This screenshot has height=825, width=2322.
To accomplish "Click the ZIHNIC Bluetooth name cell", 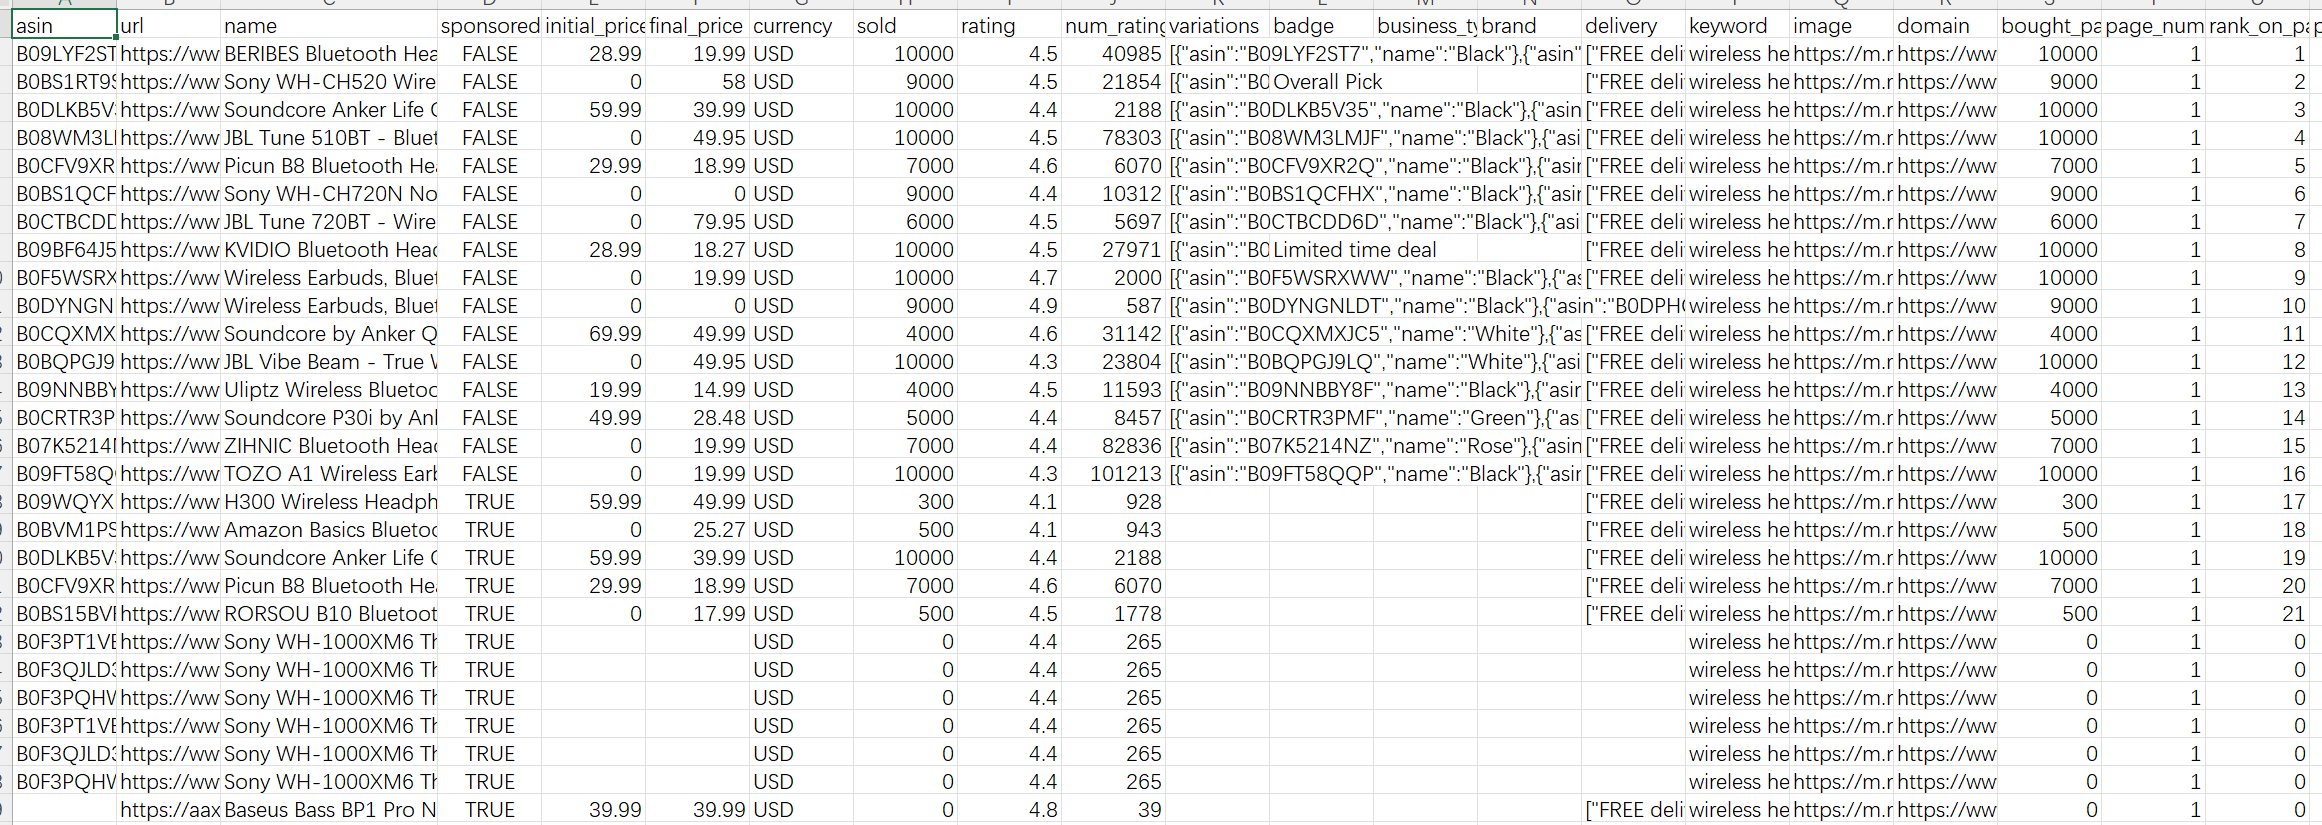I will click(329, 445).
